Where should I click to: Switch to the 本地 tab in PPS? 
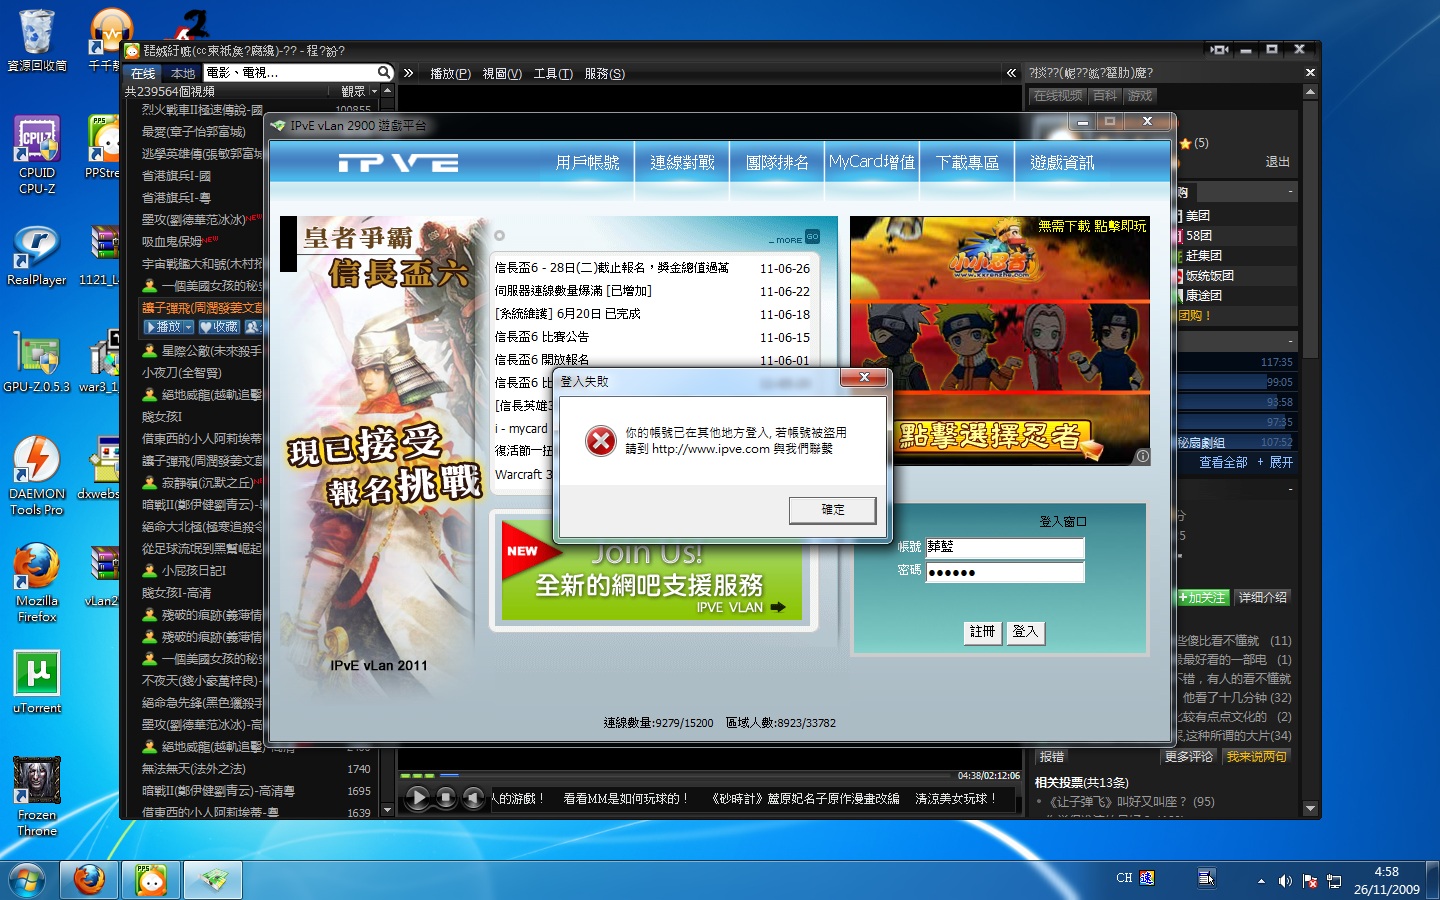[x=183, y=73]
